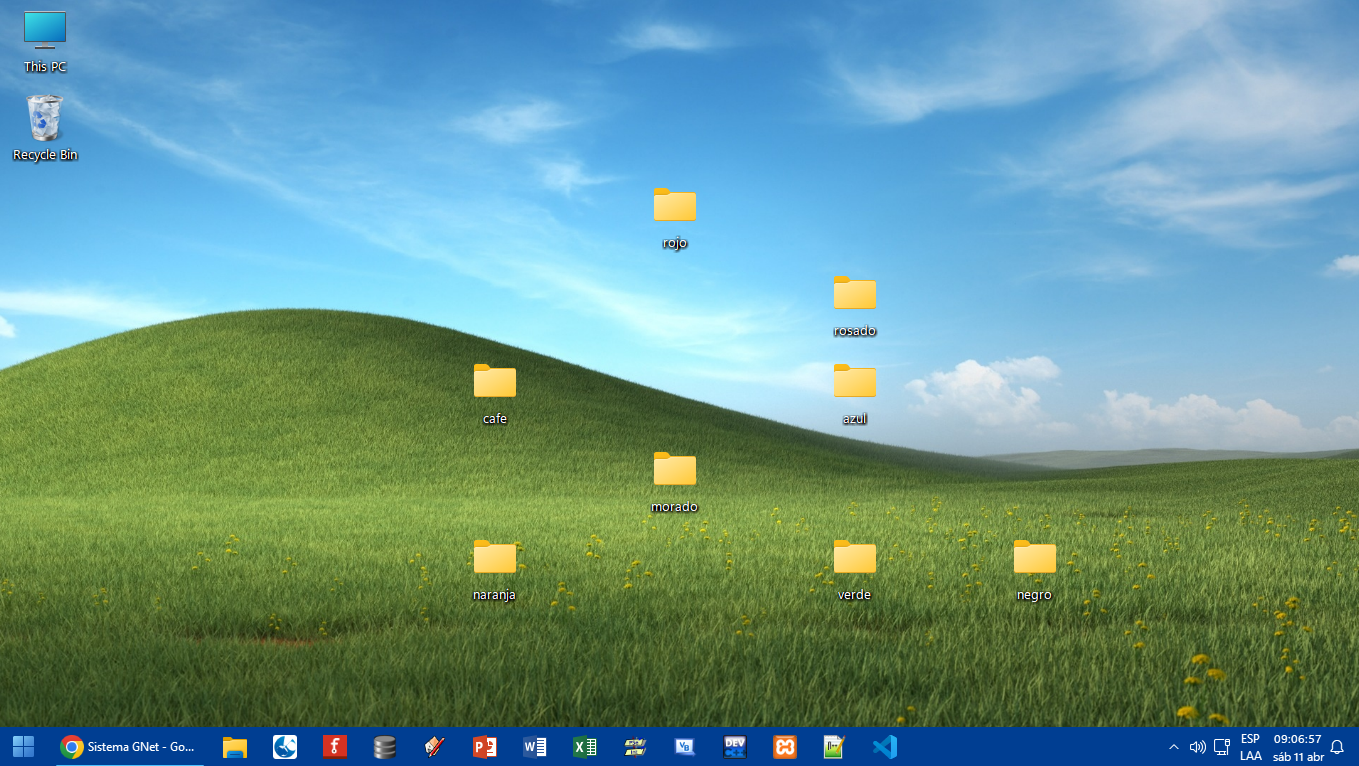1359x766 pixels.
Task: Launch PowerPoint from the taskbar
Action: coord(485,746)
